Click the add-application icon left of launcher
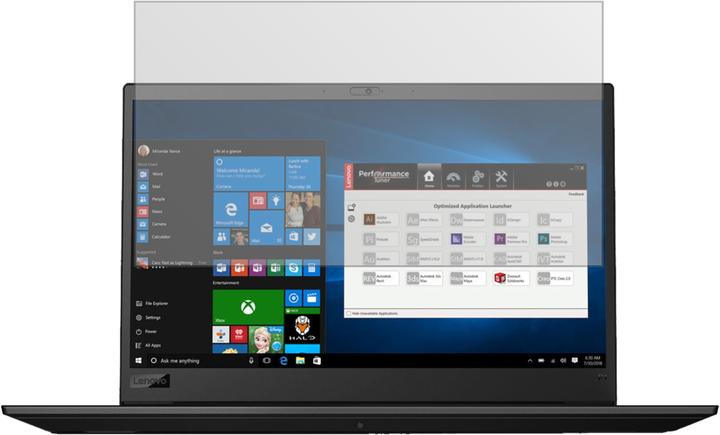720x435 pixels. click(x=351, y=207)
